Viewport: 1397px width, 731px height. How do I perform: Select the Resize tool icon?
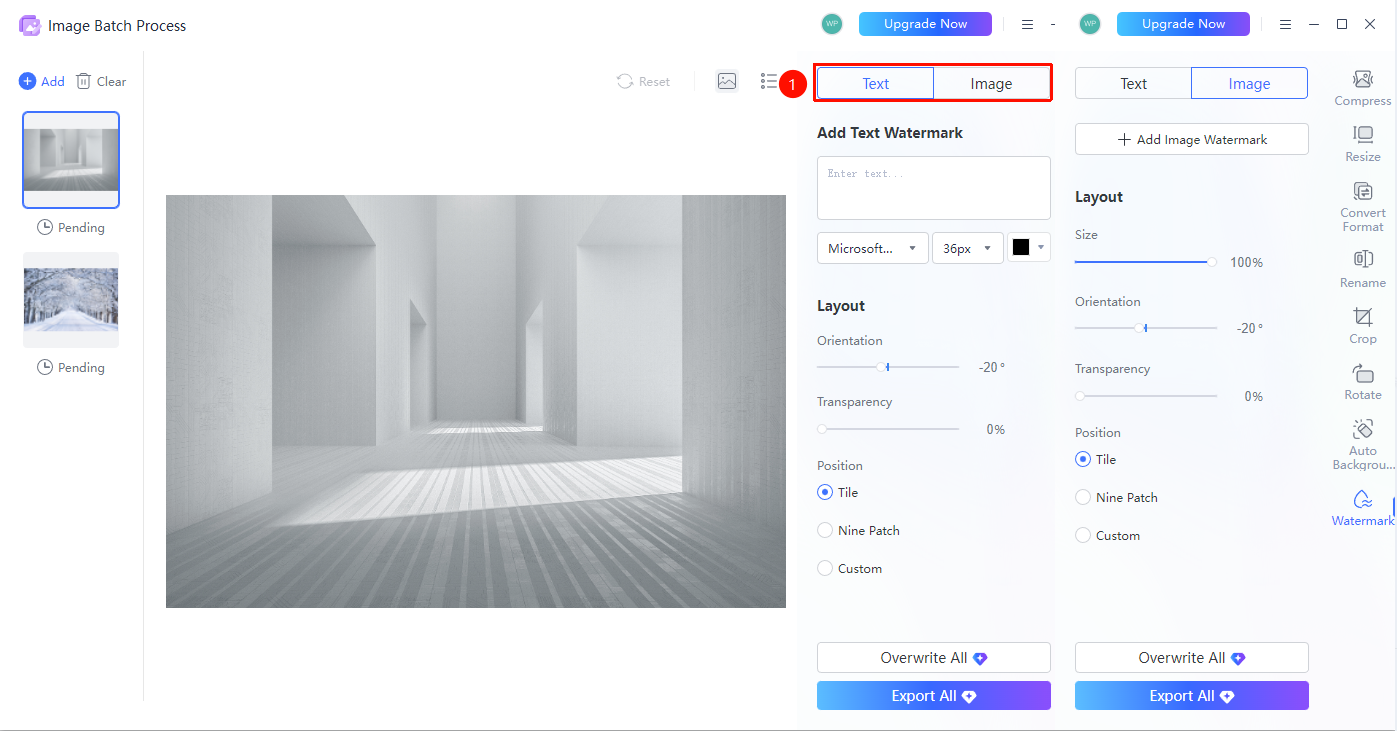coord(1362,135)
